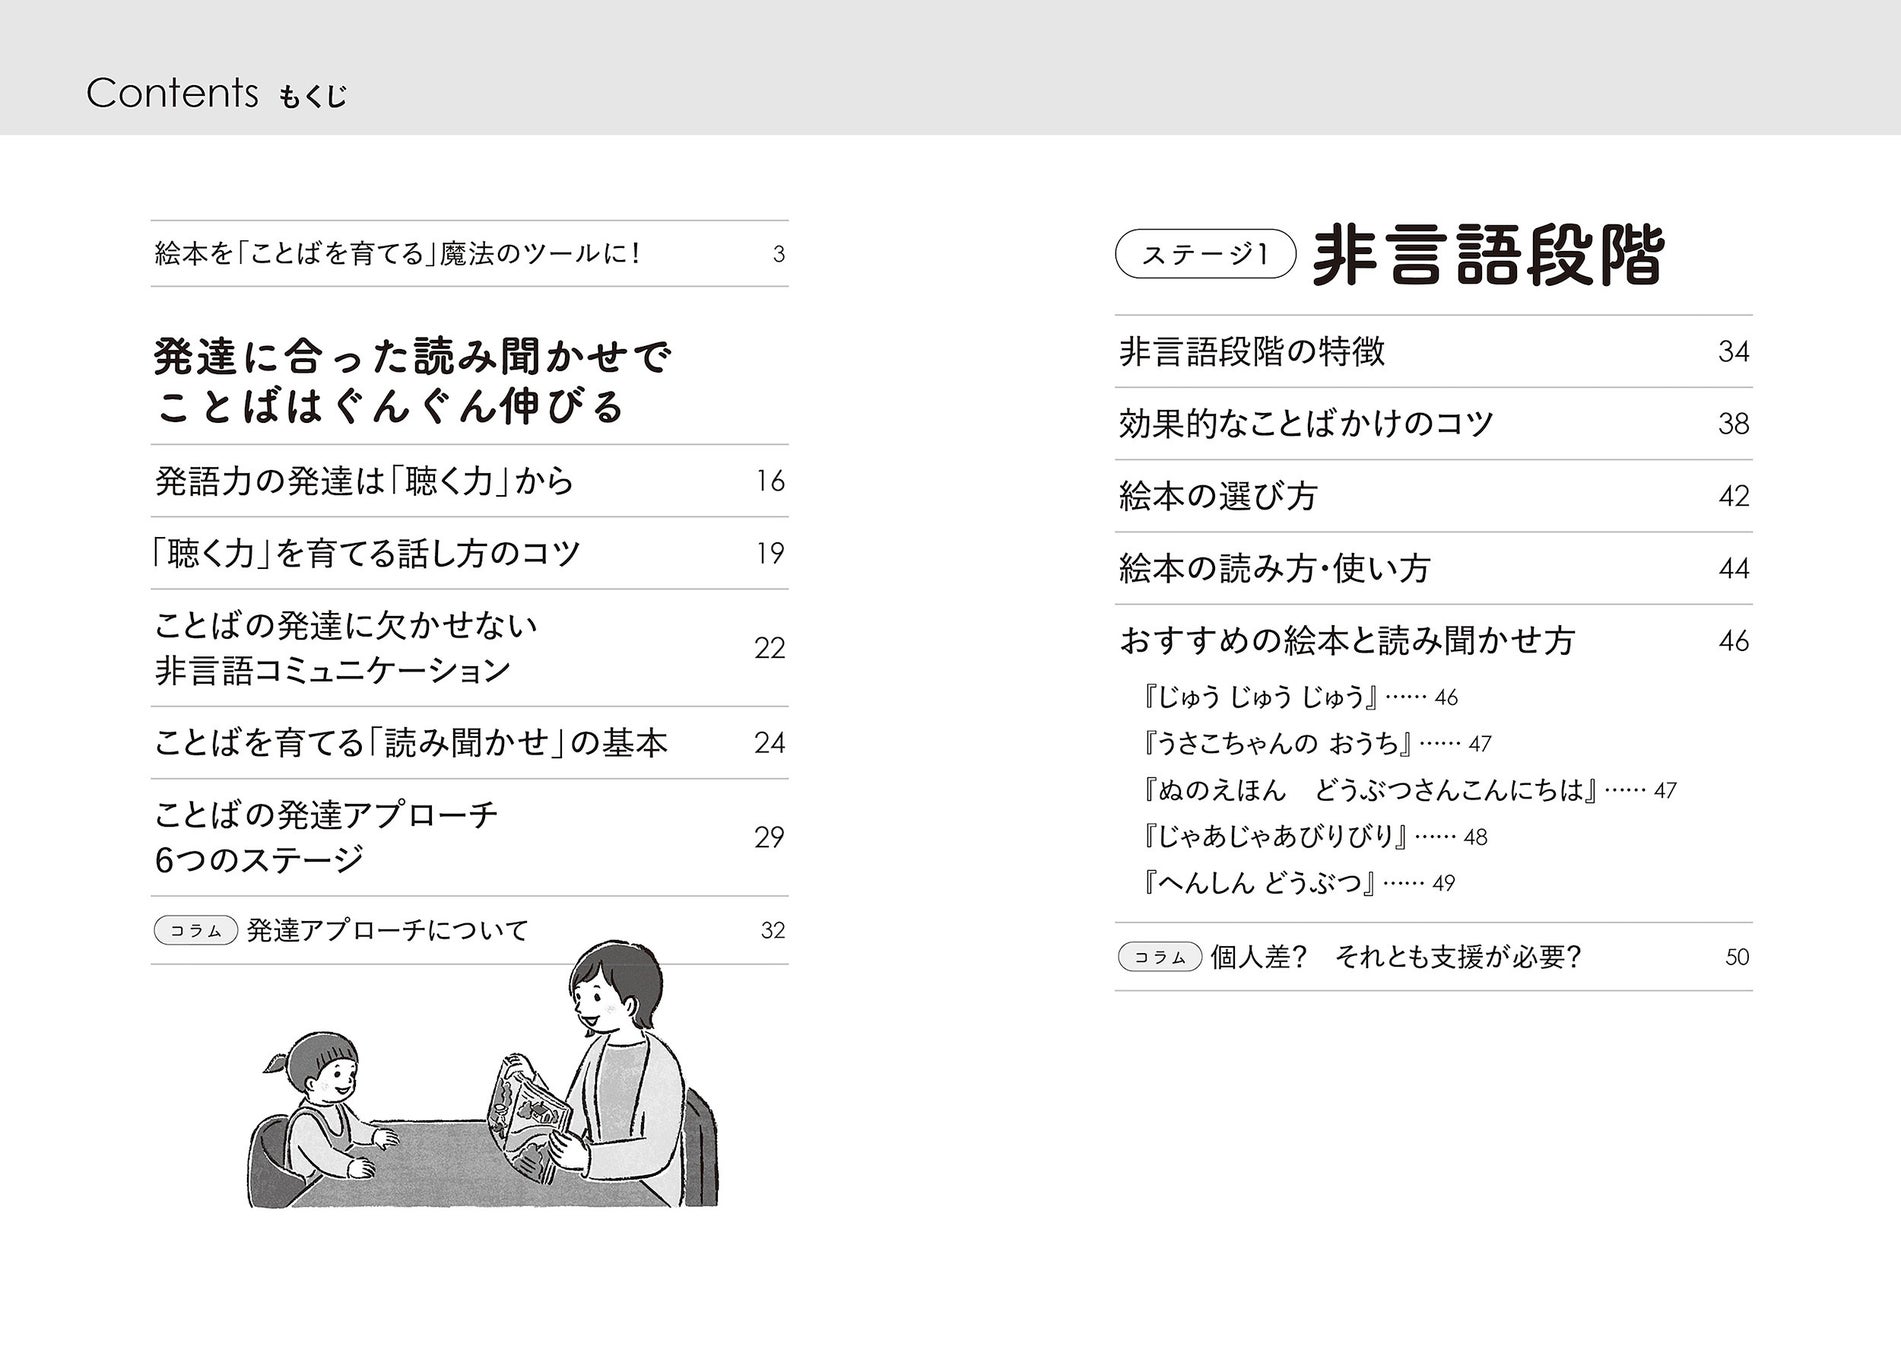Click the 'ステージ1' pill badge
This screenshot has height=1350, width=1901.
(1205, 256)
